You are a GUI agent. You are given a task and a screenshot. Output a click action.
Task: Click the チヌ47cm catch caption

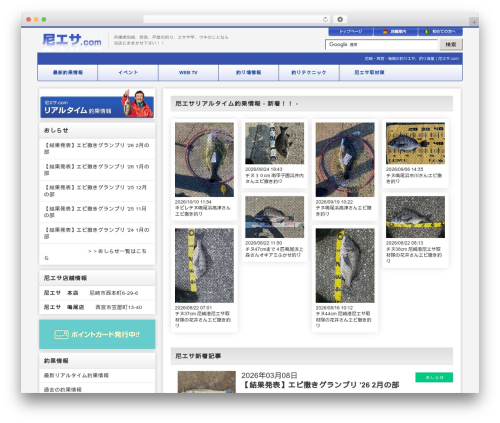point(274,252)
